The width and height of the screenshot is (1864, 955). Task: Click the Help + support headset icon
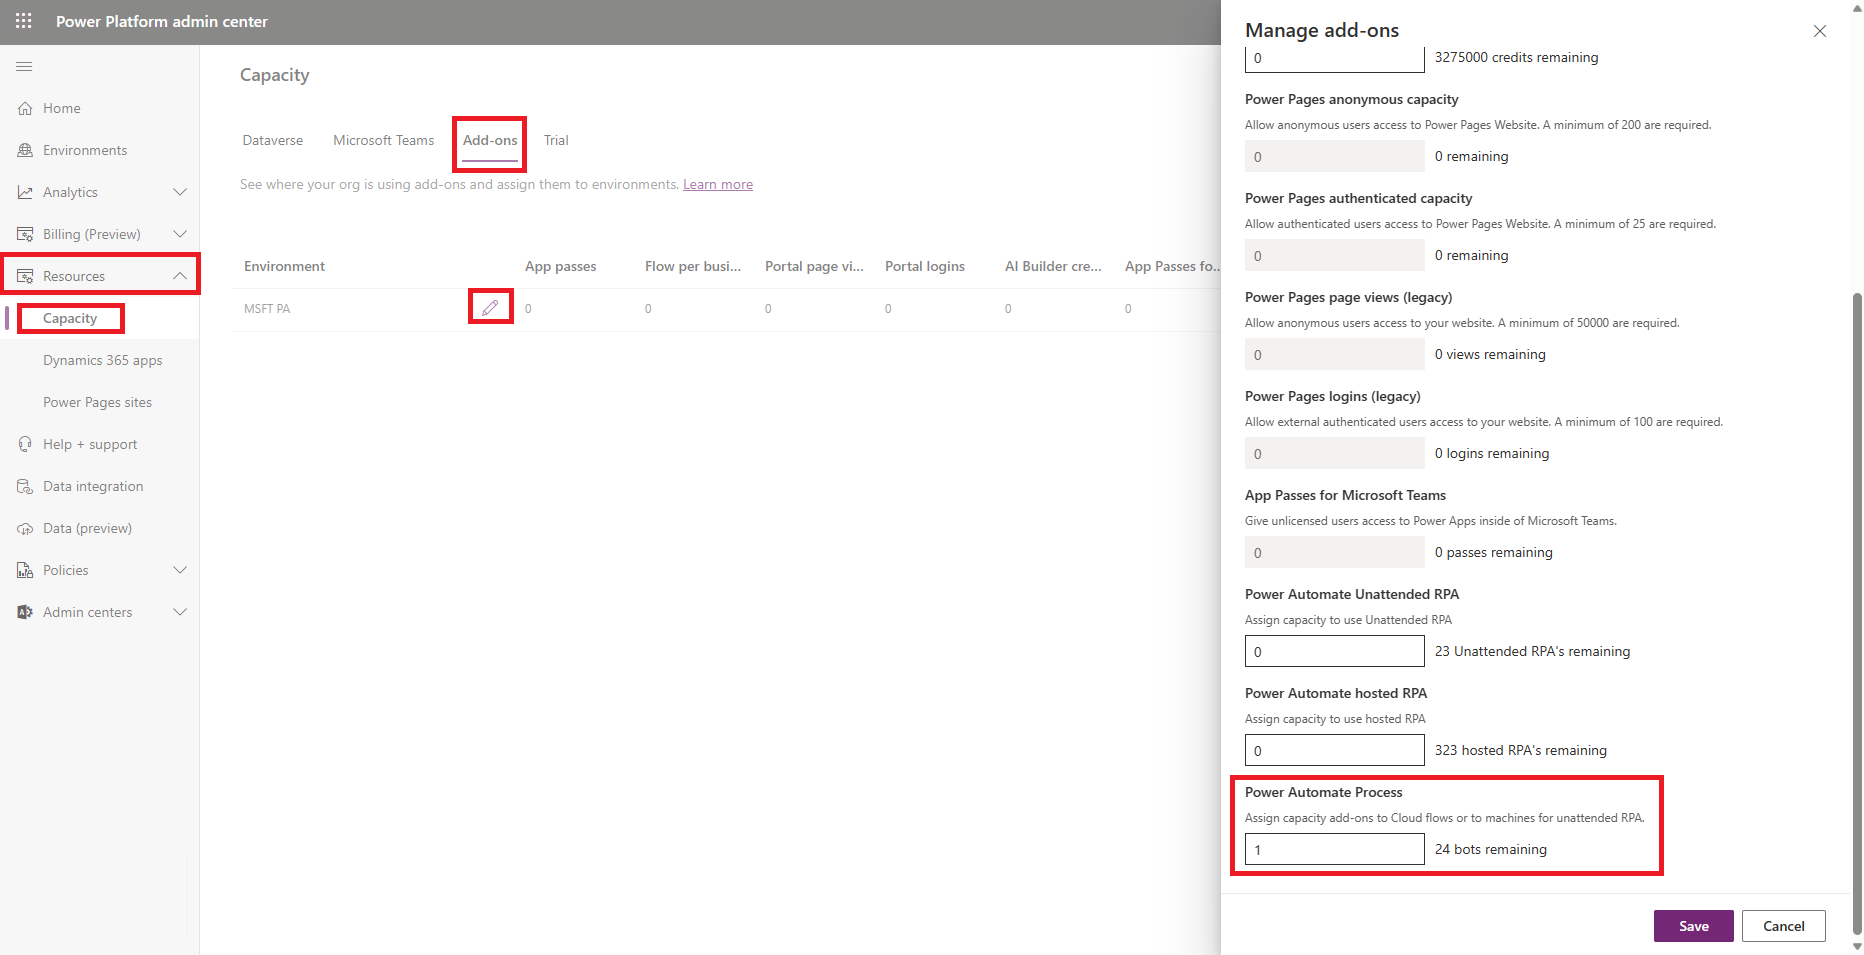(25, 444)
